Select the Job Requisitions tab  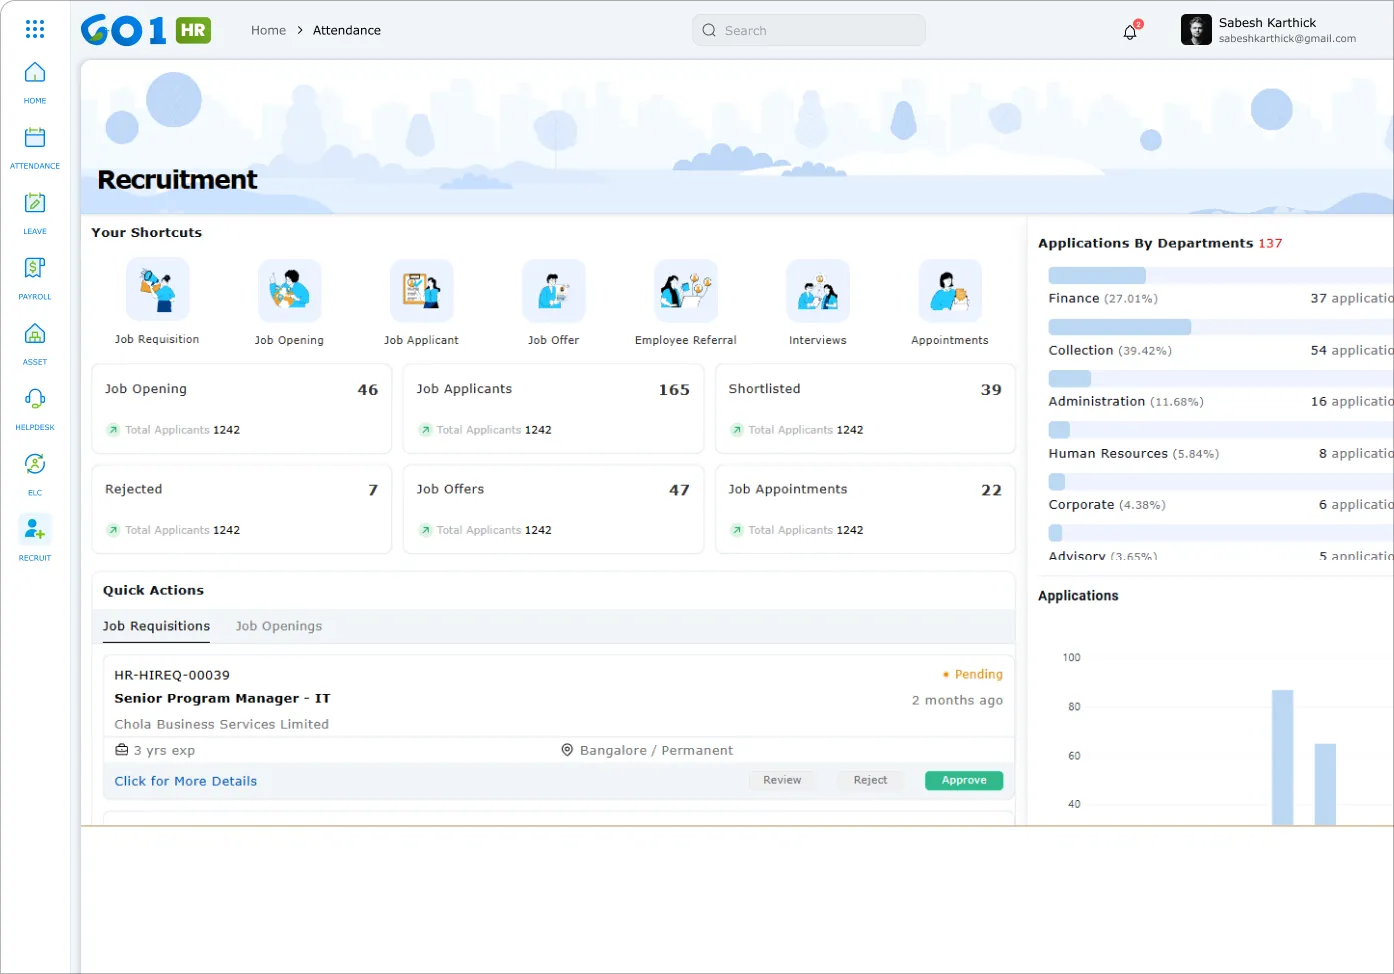(156, 626)
